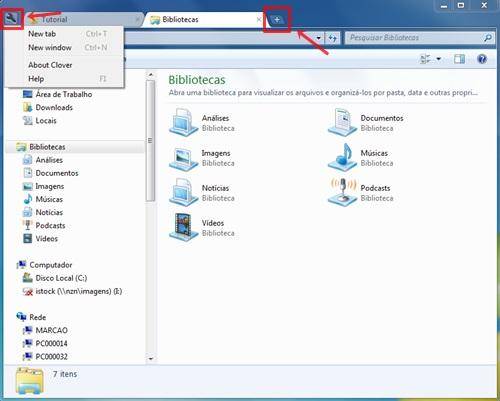Close the Bibliotecas tab
Image resolution: width=500 pixels, height=401 pixels.
pos(259,20)
